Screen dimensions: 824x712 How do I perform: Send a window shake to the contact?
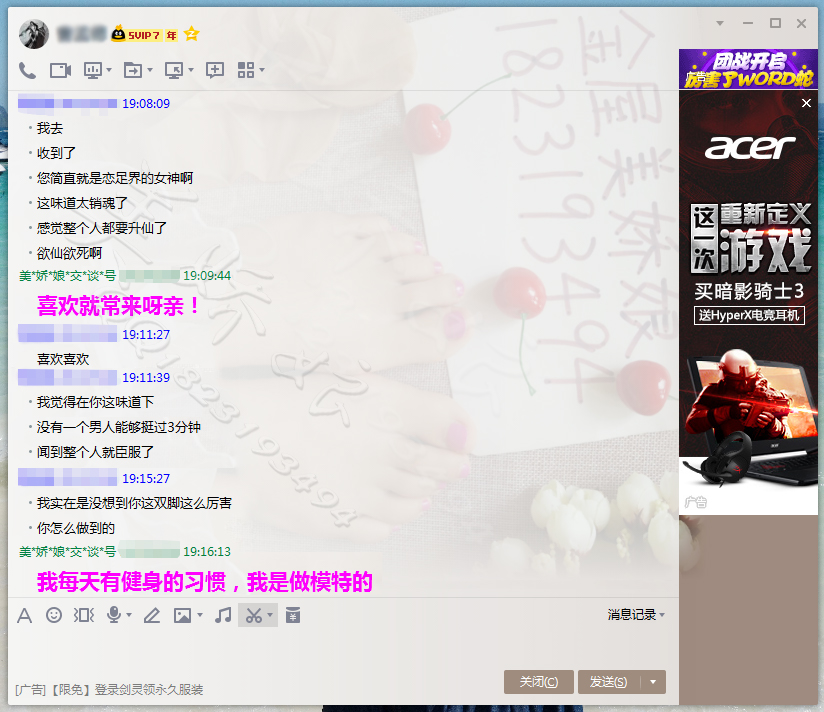click(x=84, y=615)
